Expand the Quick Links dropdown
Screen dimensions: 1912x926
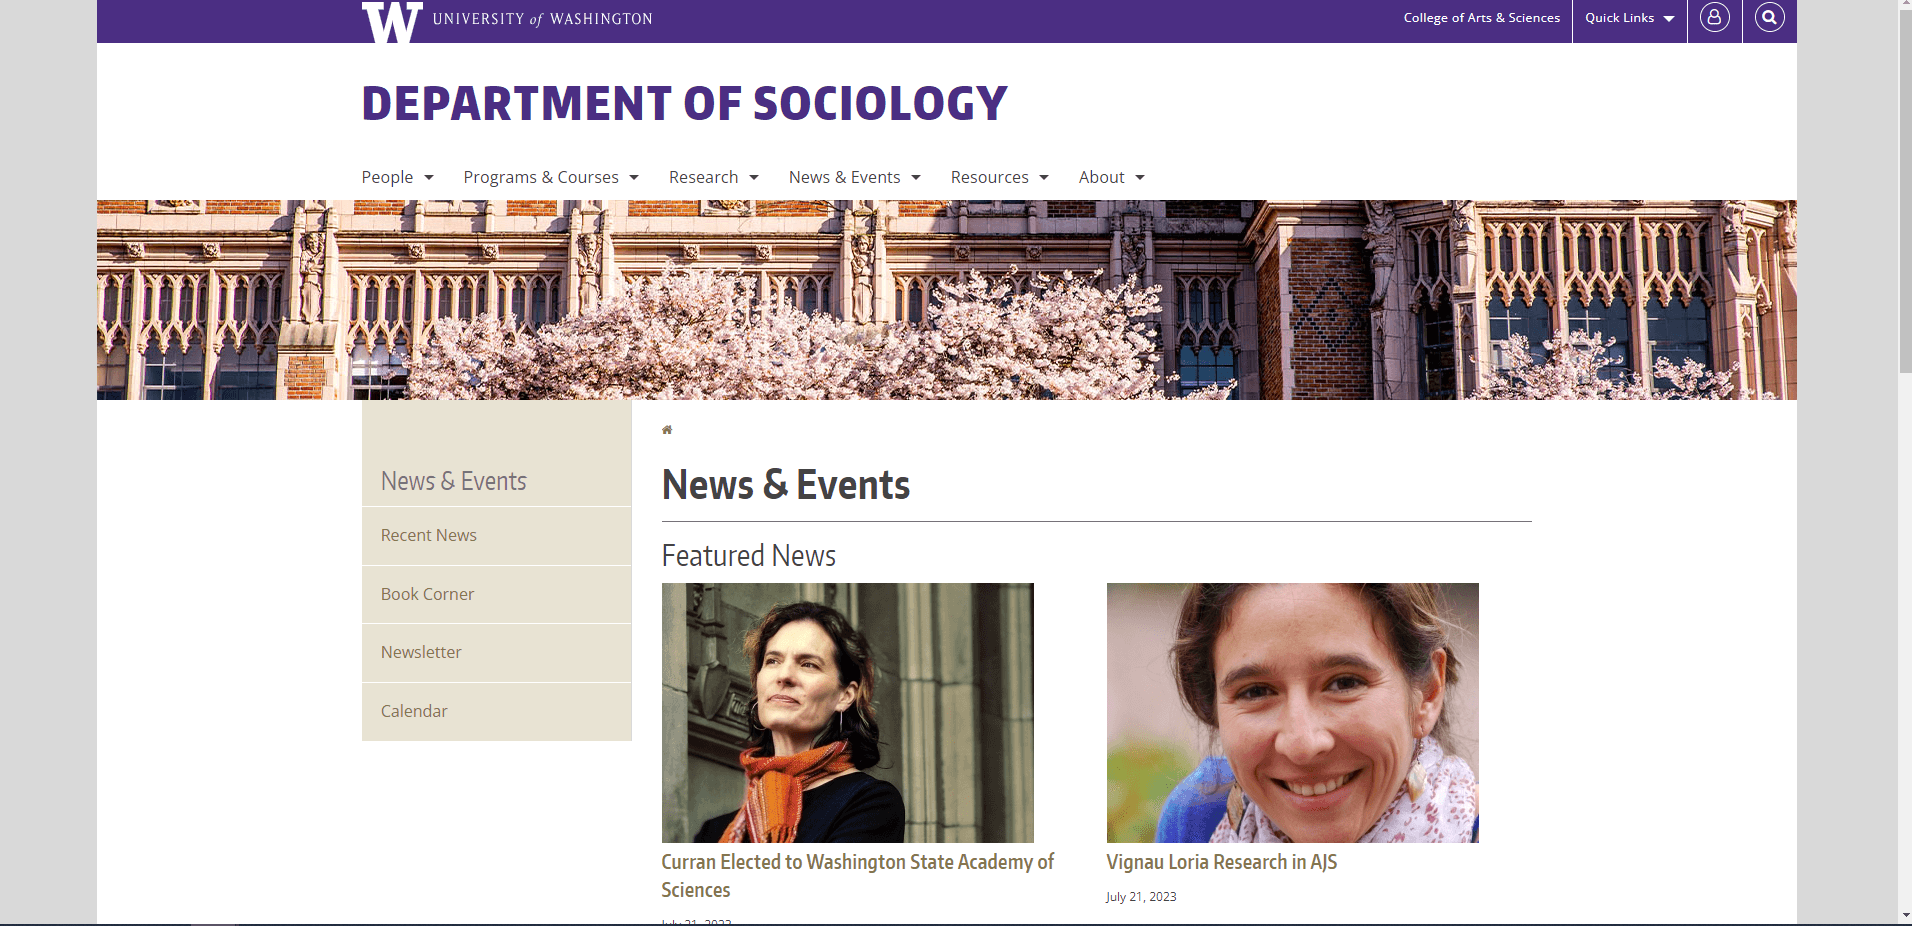pyautogui.click(x=1629, y=18)
